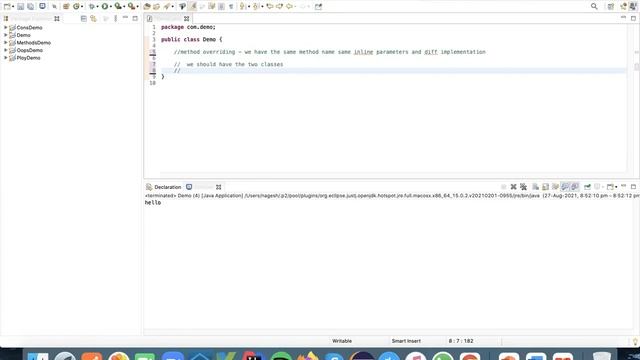Open the Open Console dropdown arrow
The image size is (640, 360).
616,187
